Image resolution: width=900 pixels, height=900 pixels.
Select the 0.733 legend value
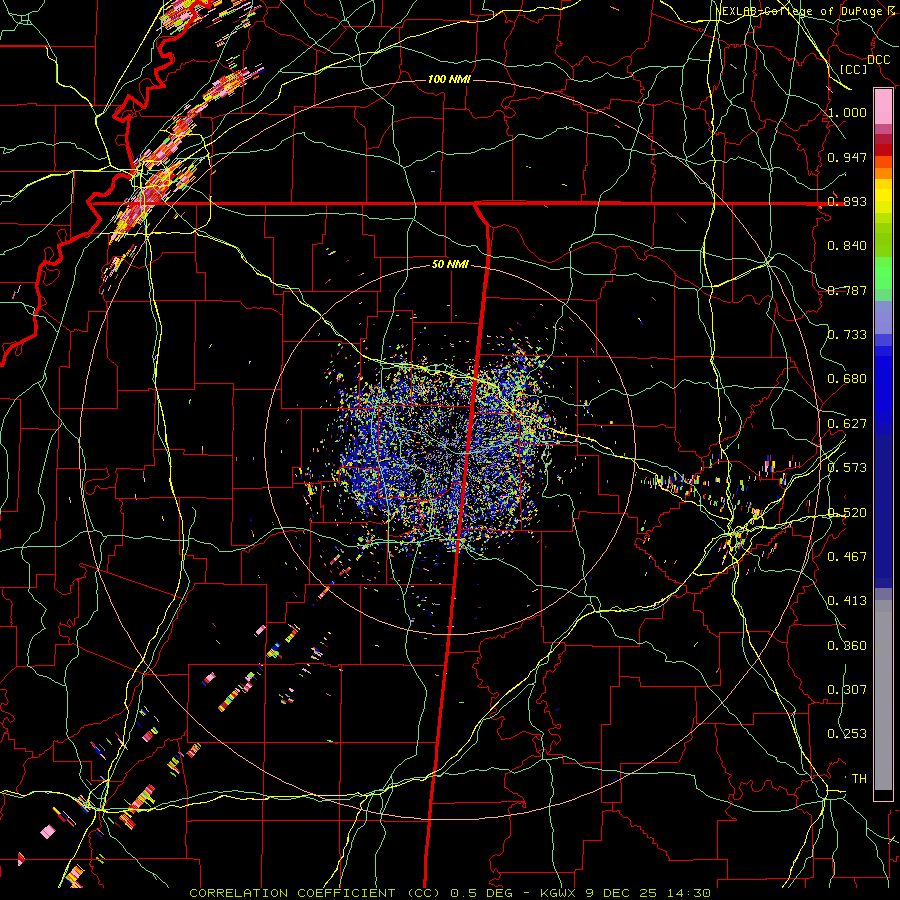point(847,335)
